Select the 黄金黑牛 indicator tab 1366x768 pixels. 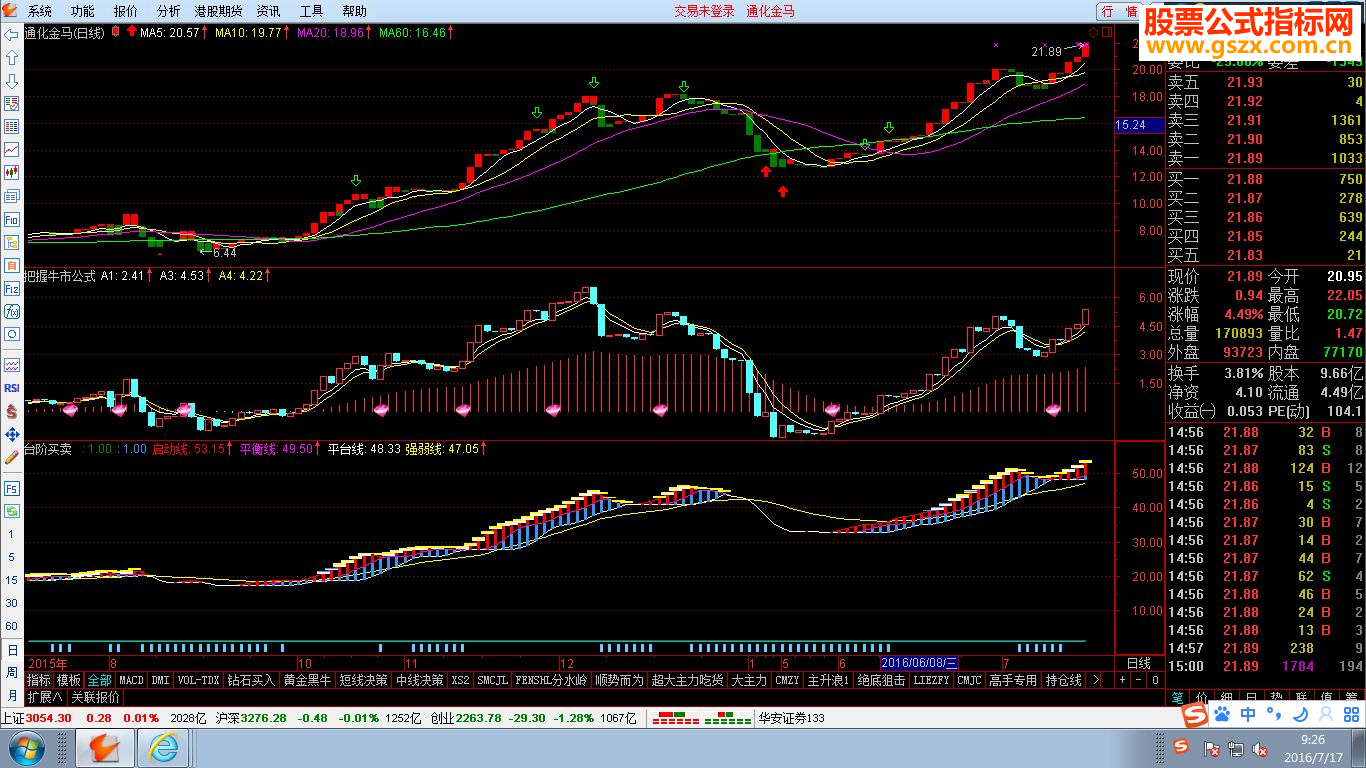tap(307, 680)
